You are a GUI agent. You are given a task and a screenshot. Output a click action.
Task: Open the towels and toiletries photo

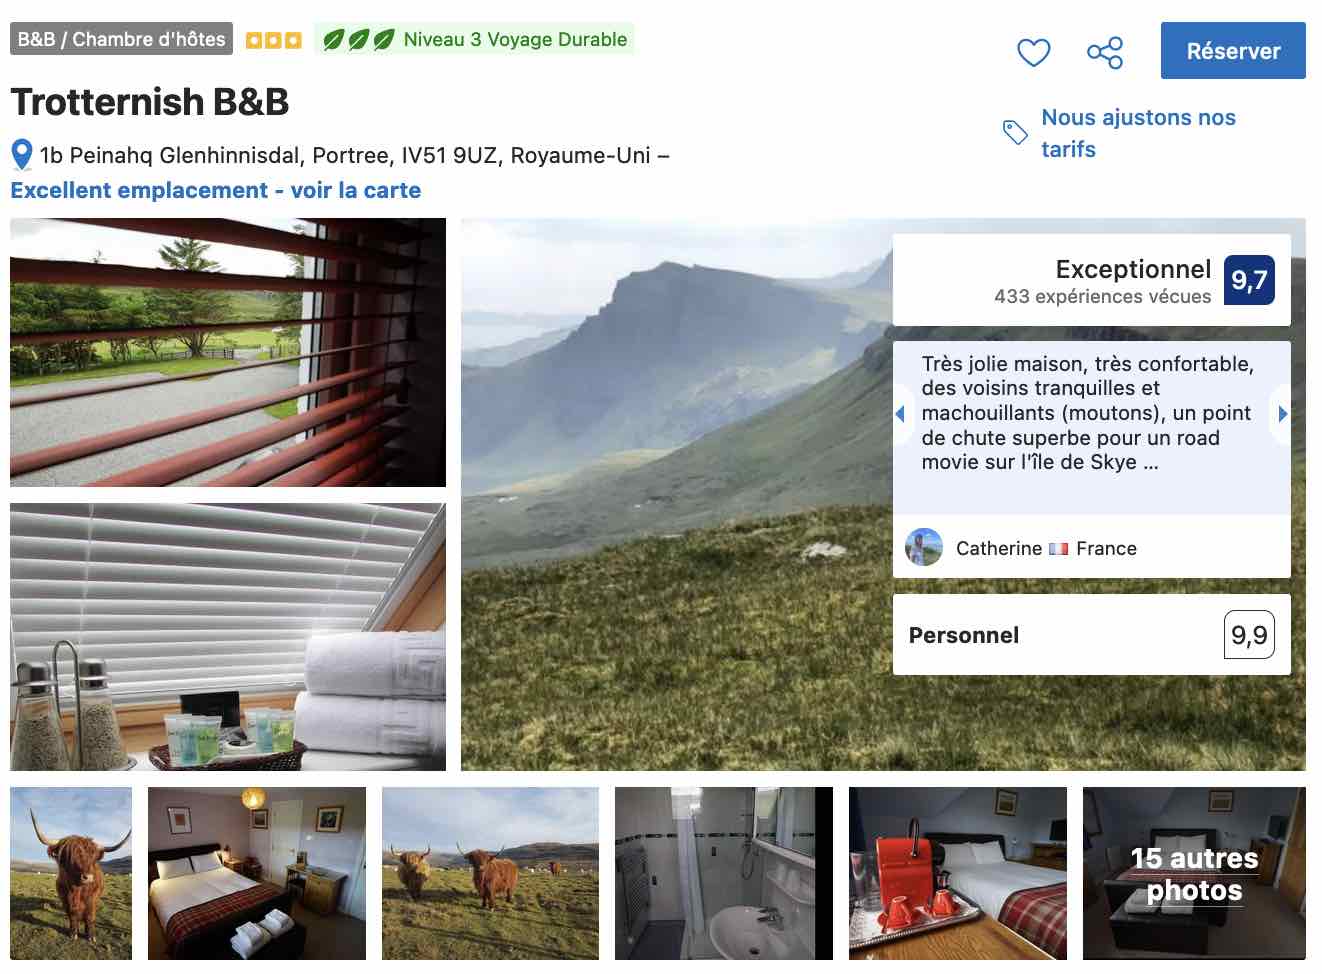point(228,637)
